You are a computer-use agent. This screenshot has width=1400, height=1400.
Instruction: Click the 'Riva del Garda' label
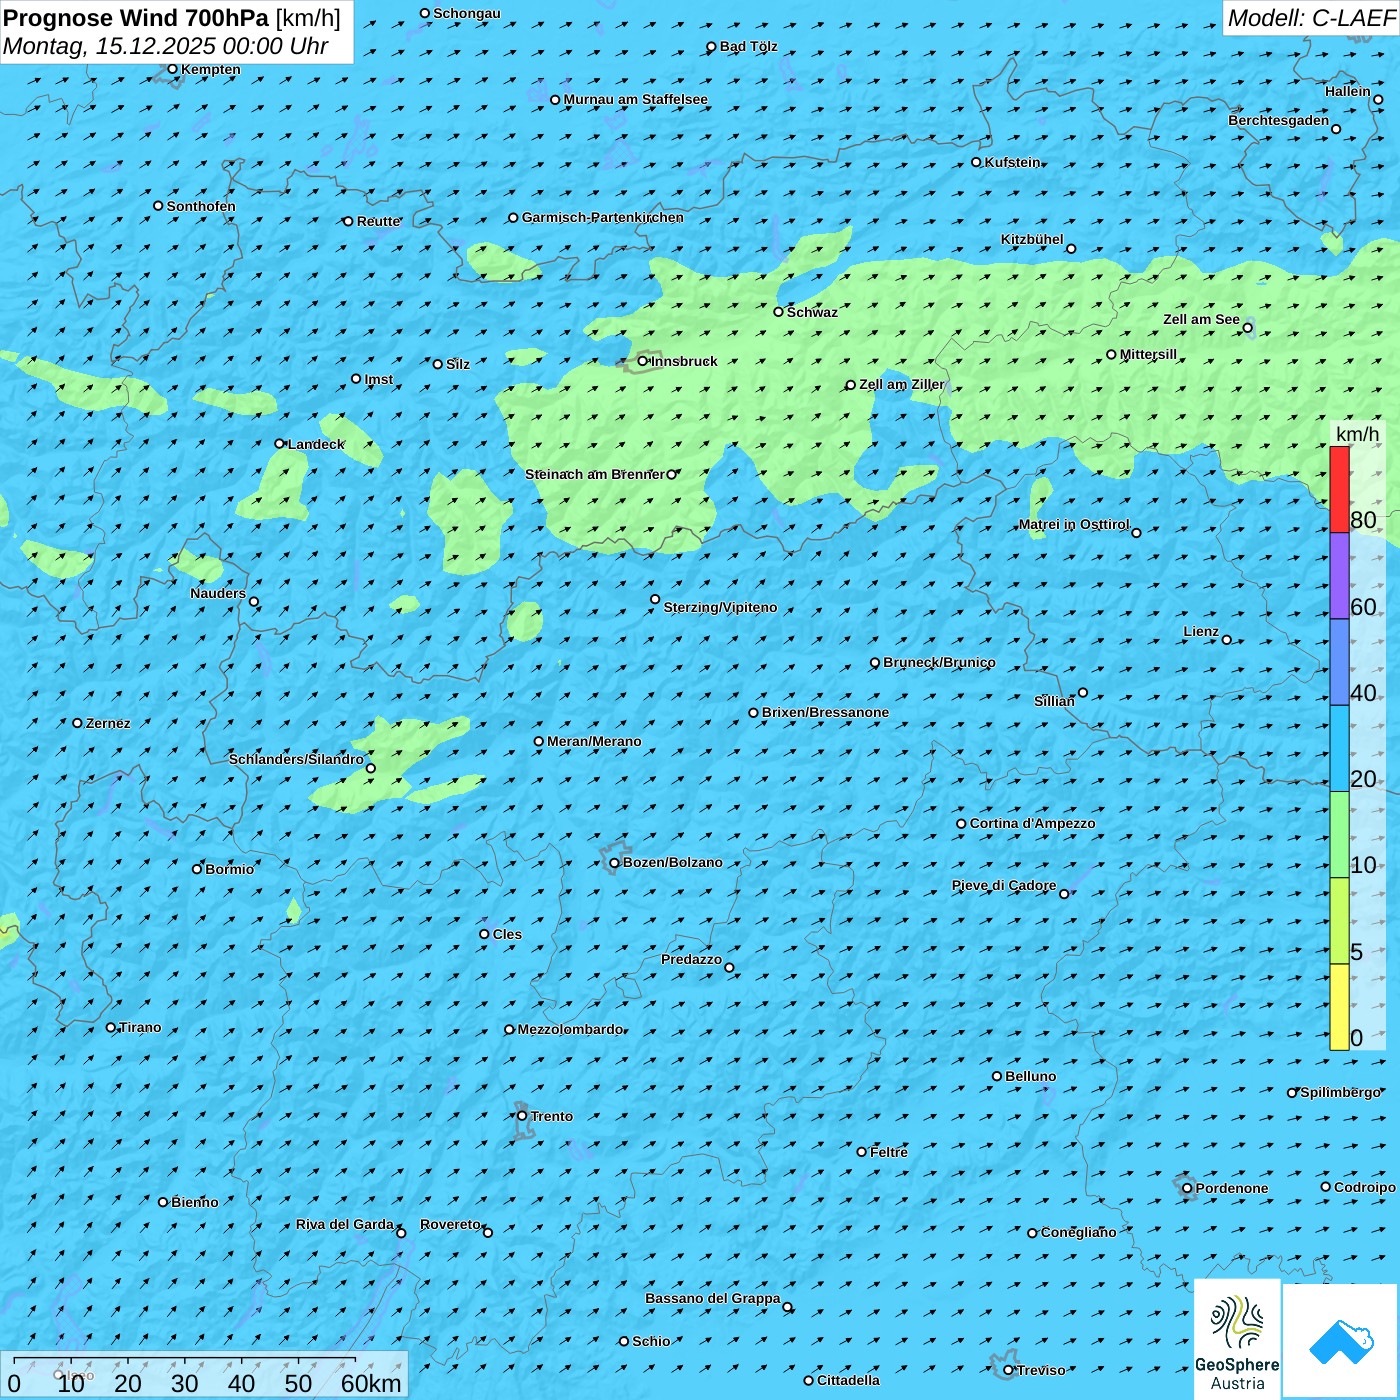(345, 1224)
